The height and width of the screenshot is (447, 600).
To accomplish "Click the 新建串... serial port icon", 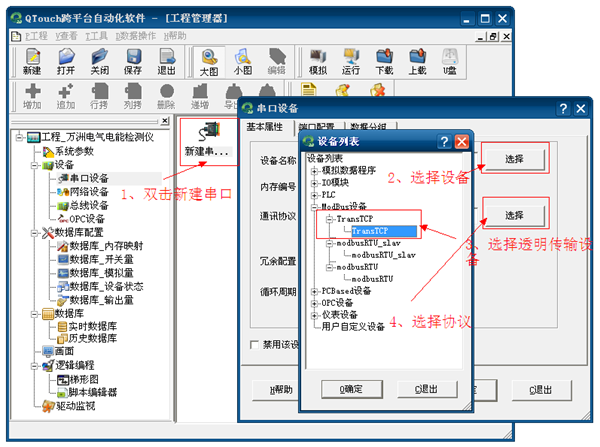I will (208, 139).
